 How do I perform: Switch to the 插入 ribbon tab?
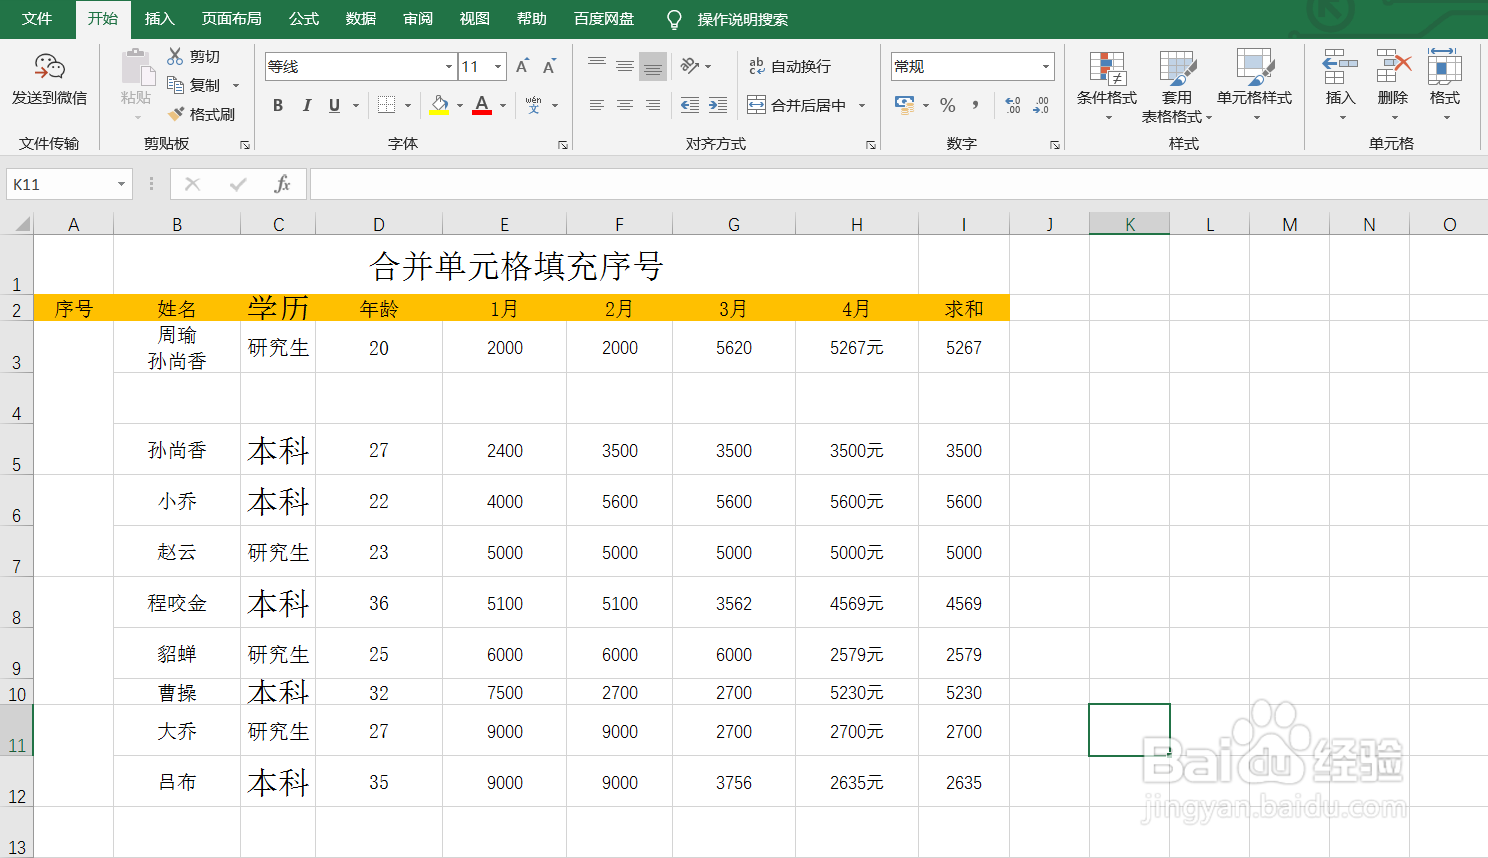(159, 18)
